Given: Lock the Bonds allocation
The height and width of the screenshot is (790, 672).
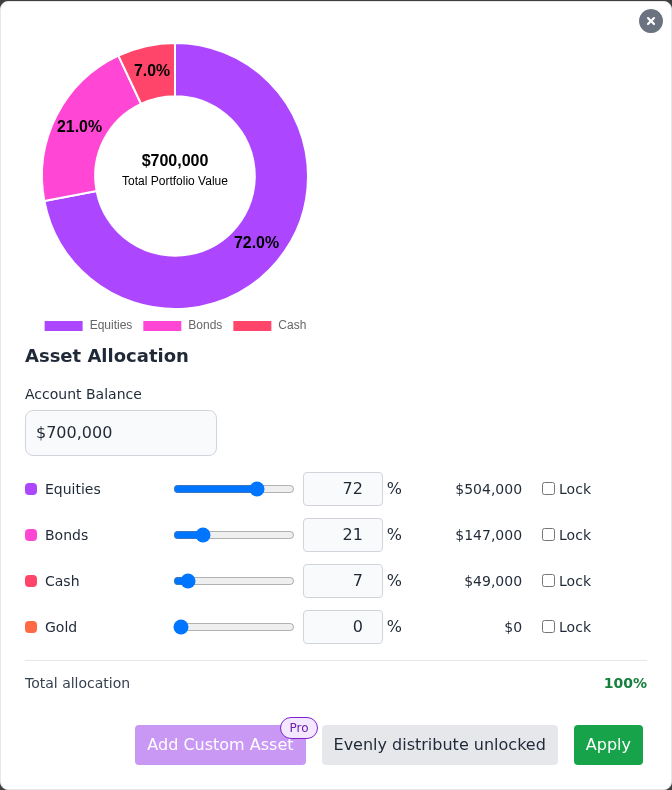Looking at the screenshot, I should coord(548,535).
